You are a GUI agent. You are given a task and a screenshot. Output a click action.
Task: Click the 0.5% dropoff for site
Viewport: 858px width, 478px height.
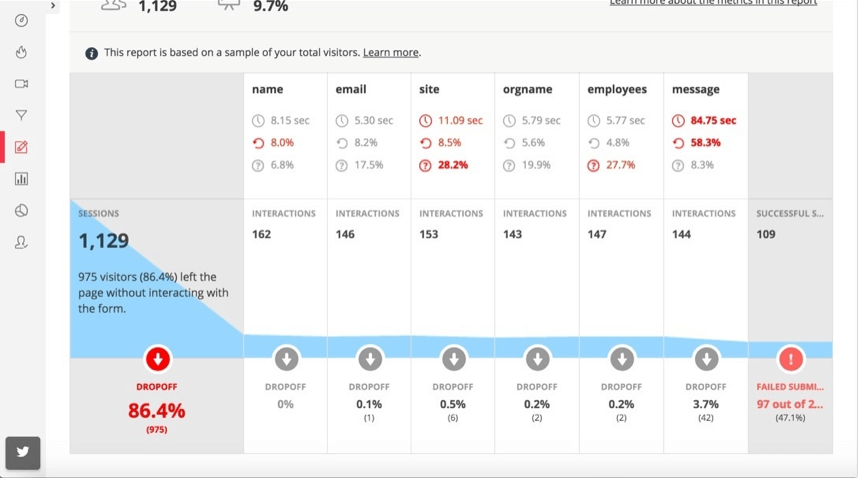point(453,404)
